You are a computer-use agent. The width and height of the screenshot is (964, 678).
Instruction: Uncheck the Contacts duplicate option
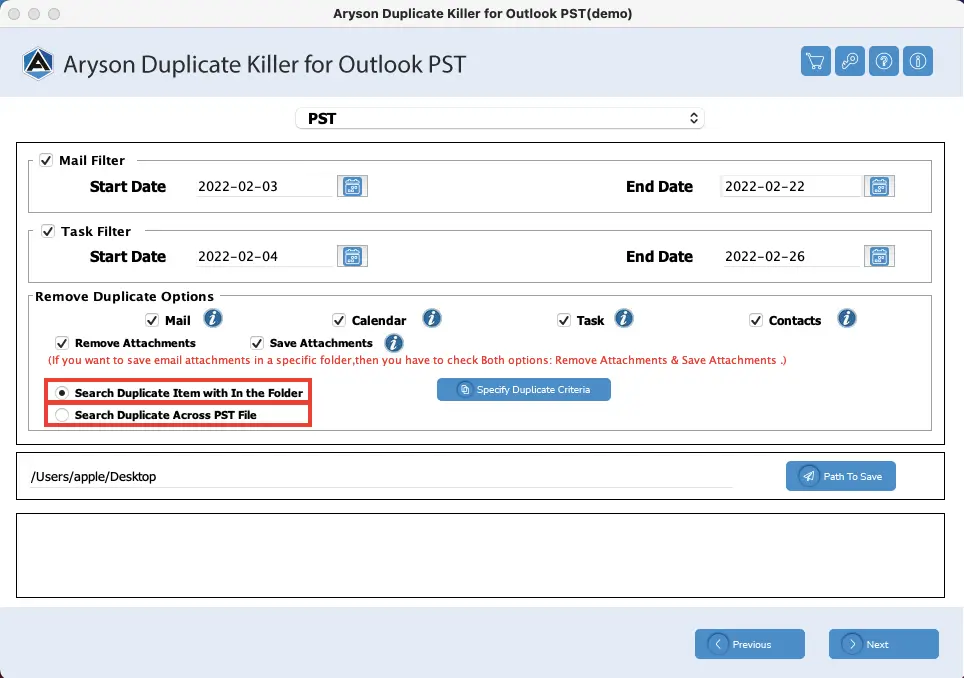[756, 320]
